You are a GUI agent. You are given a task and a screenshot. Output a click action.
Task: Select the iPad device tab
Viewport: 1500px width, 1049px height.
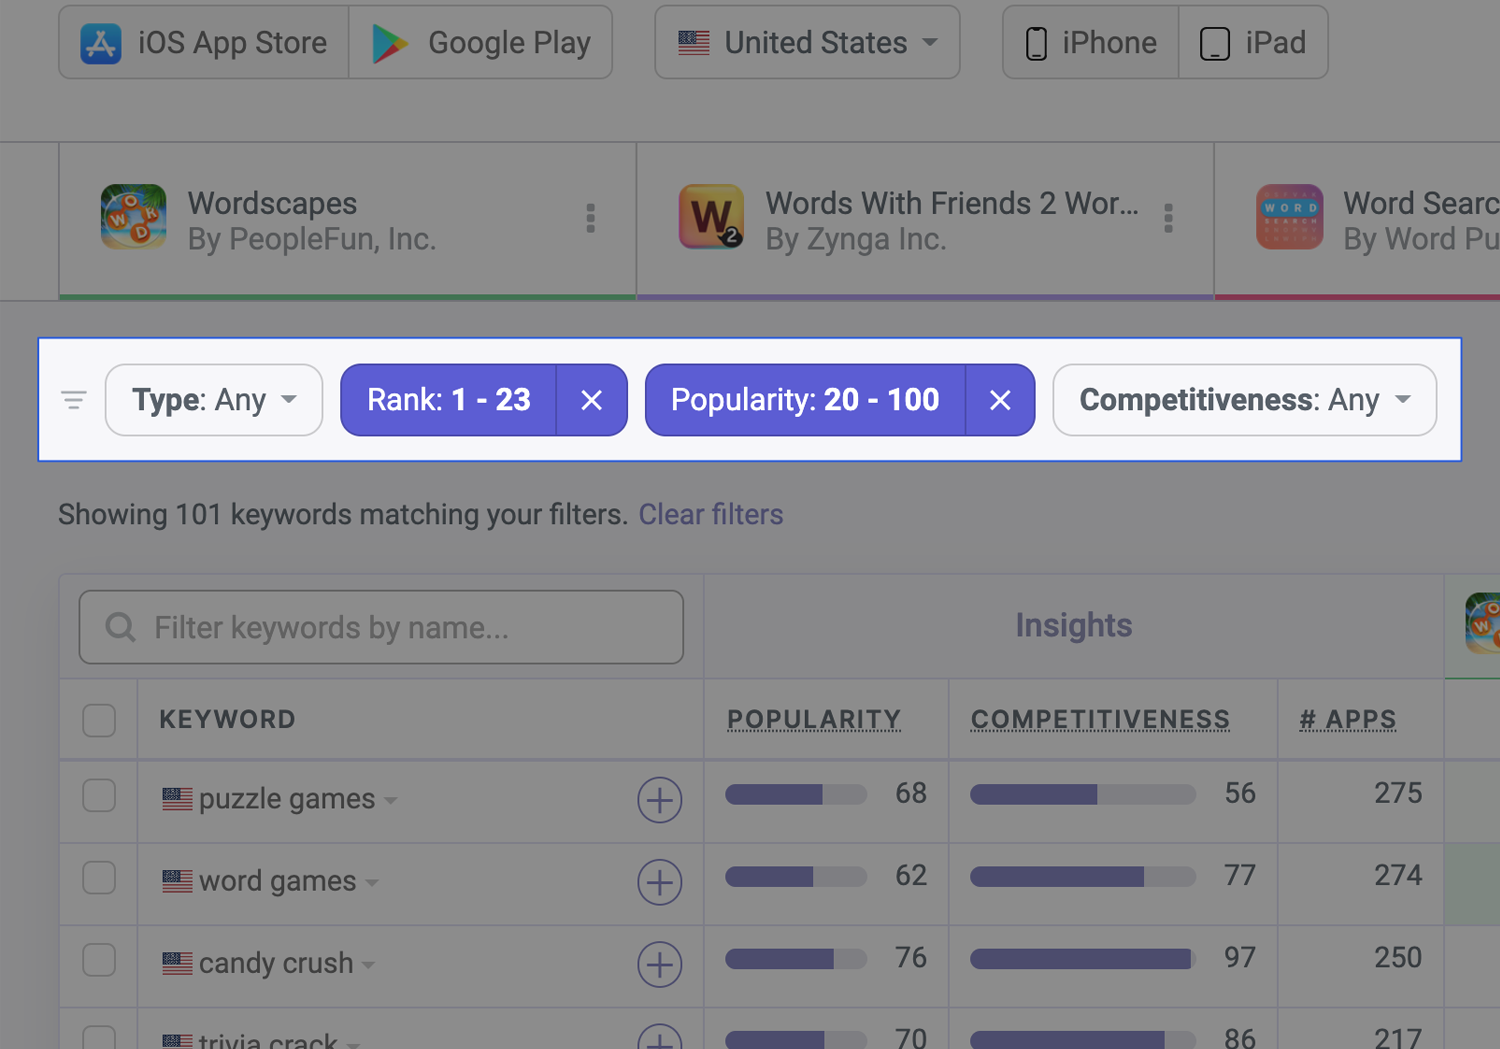click(1254, 42)
